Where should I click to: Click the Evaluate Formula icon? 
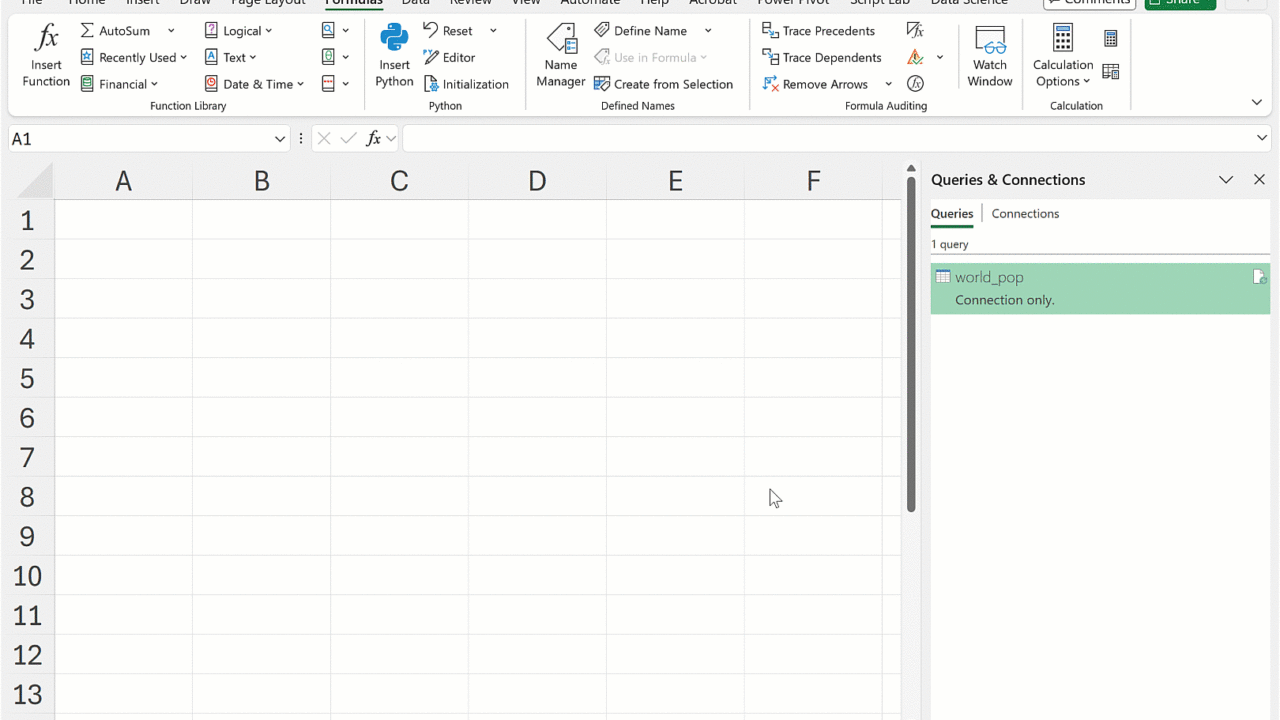915,84
